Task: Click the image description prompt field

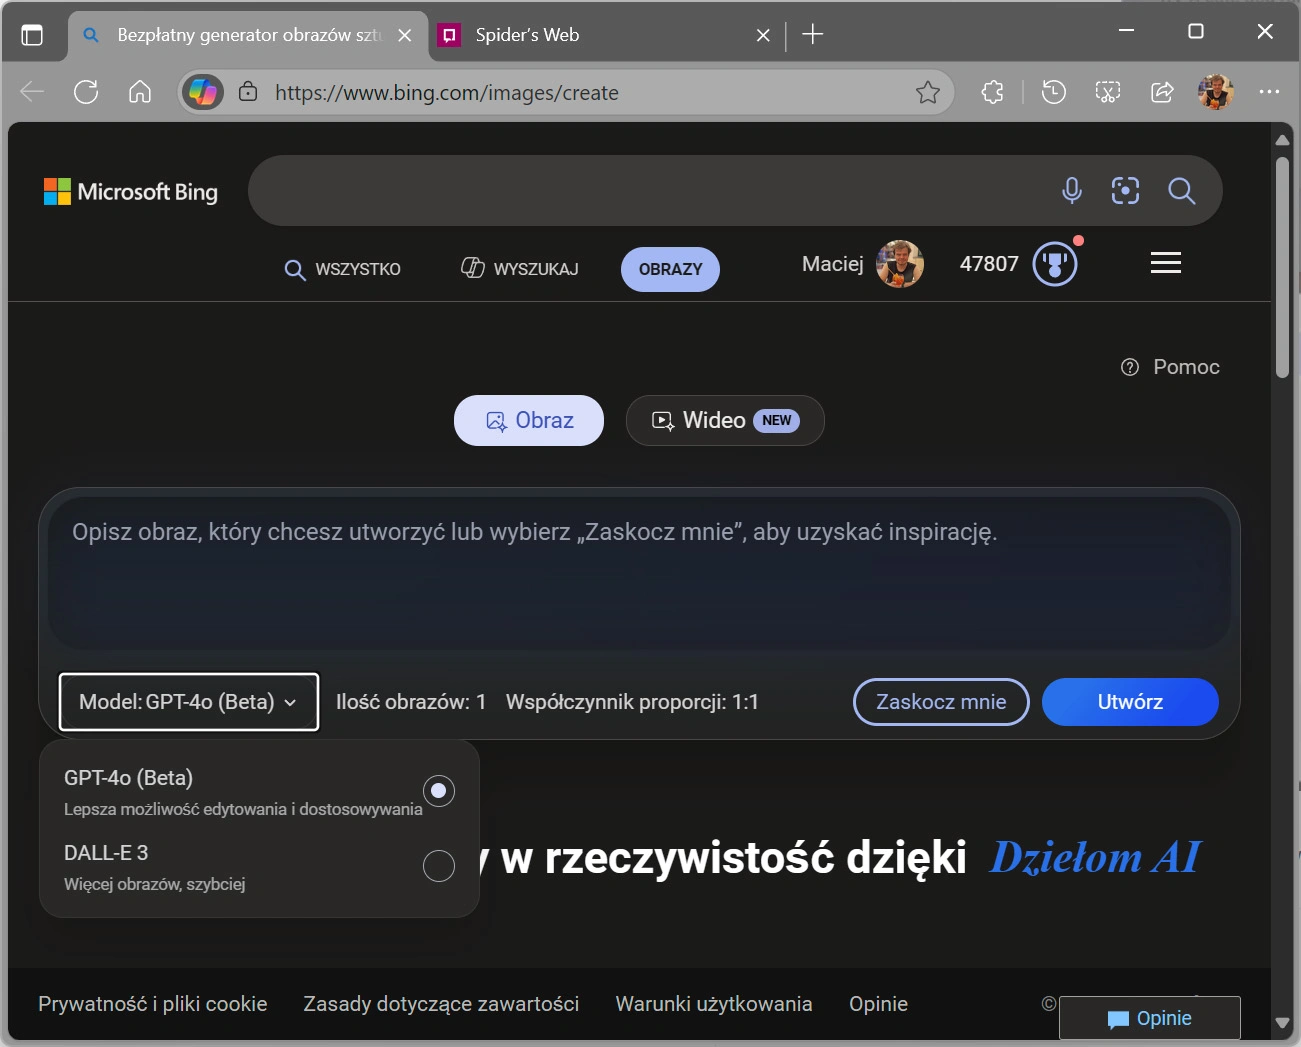Action: [x=639, y=573]
